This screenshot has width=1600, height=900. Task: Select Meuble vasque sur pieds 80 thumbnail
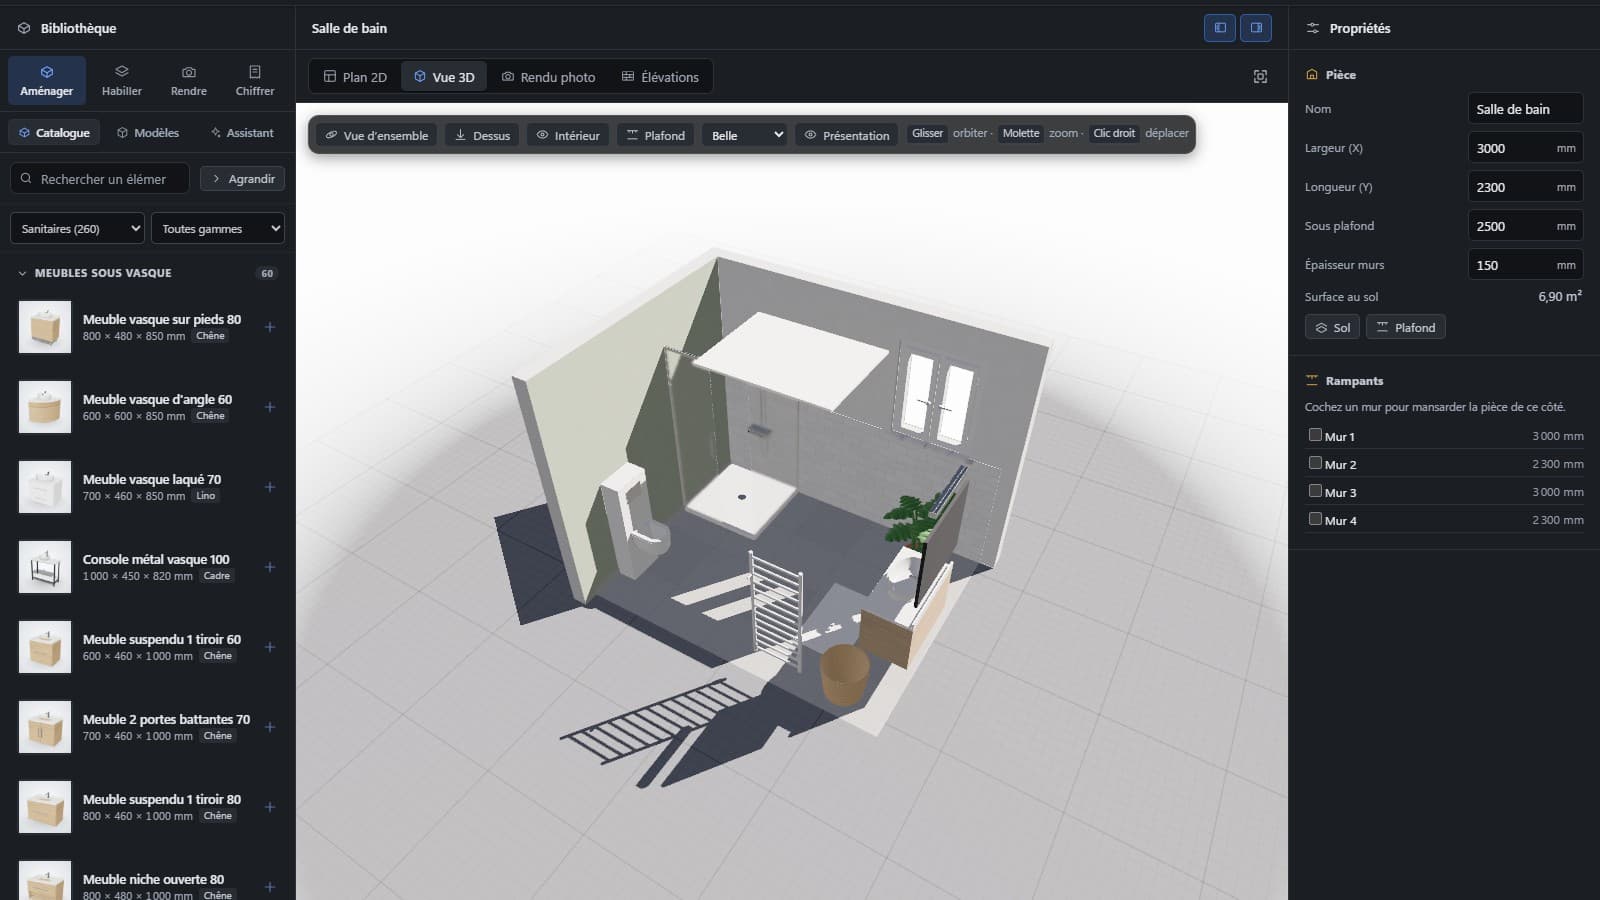(x=45, y=327)
